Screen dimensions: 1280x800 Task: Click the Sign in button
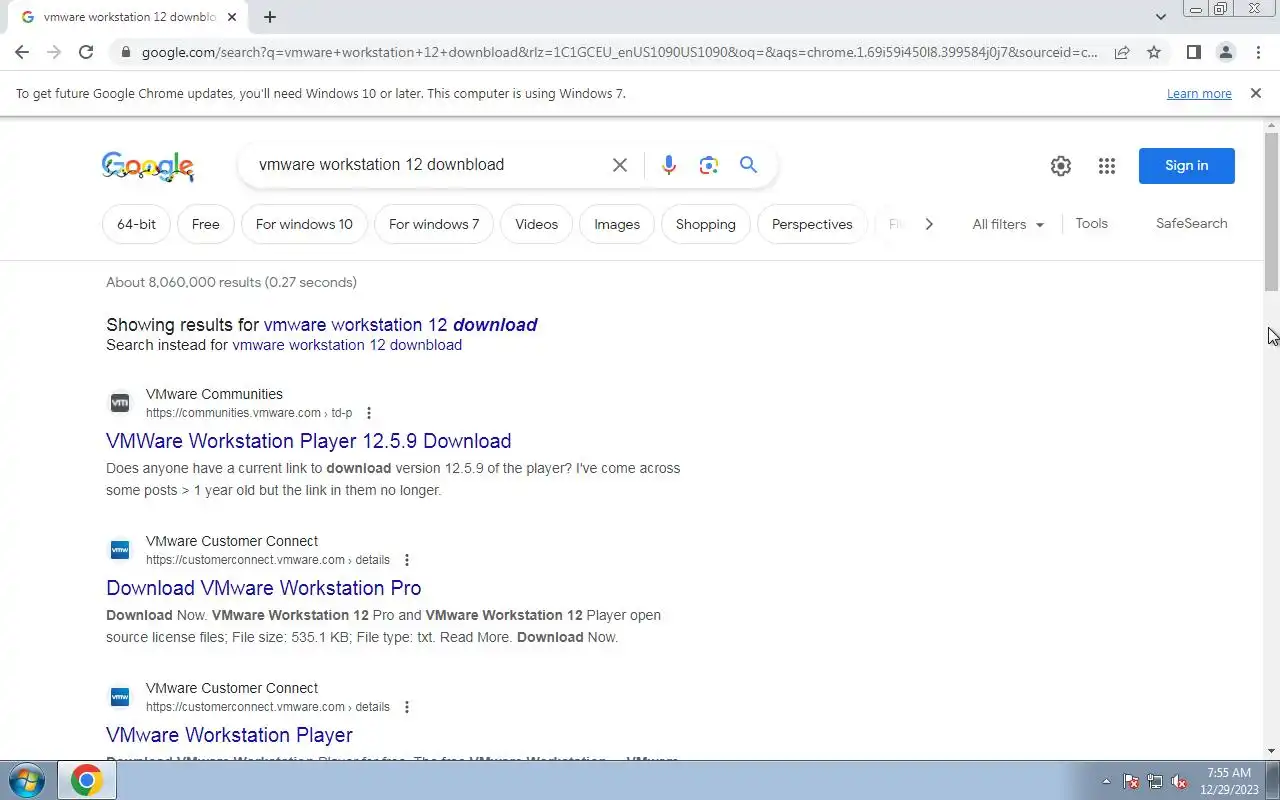(1186, 165)
